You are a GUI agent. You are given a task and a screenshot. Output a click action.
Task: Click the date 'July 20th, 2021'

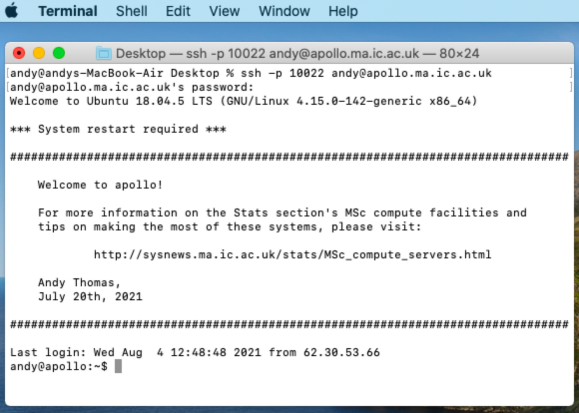pyautogui.click(x=90, y=297)
